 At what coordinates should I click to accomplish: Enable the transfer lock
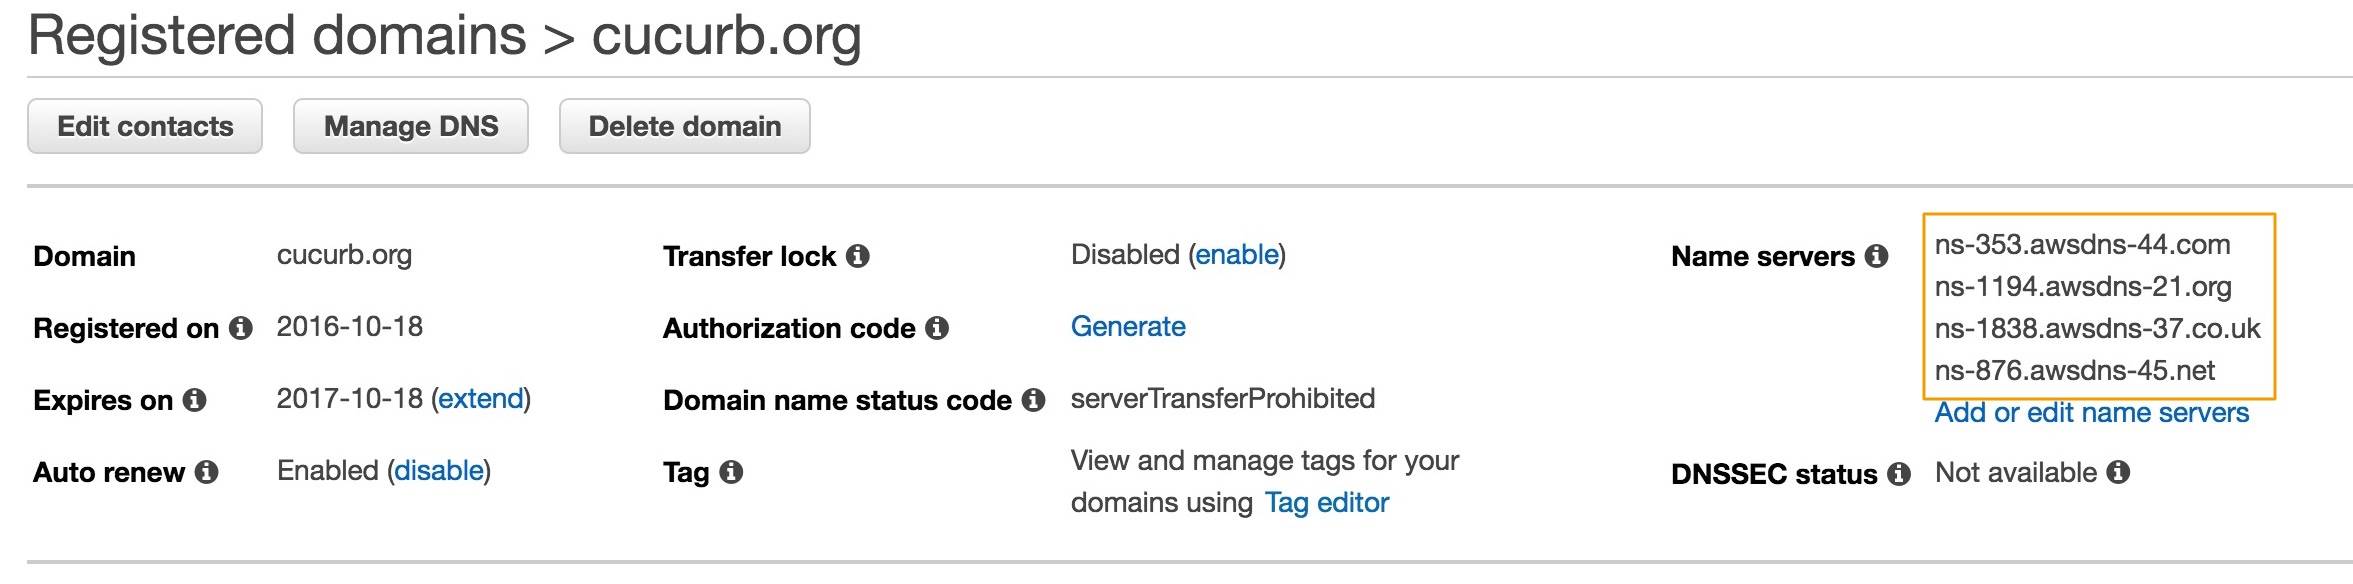tap(1237, 255)
